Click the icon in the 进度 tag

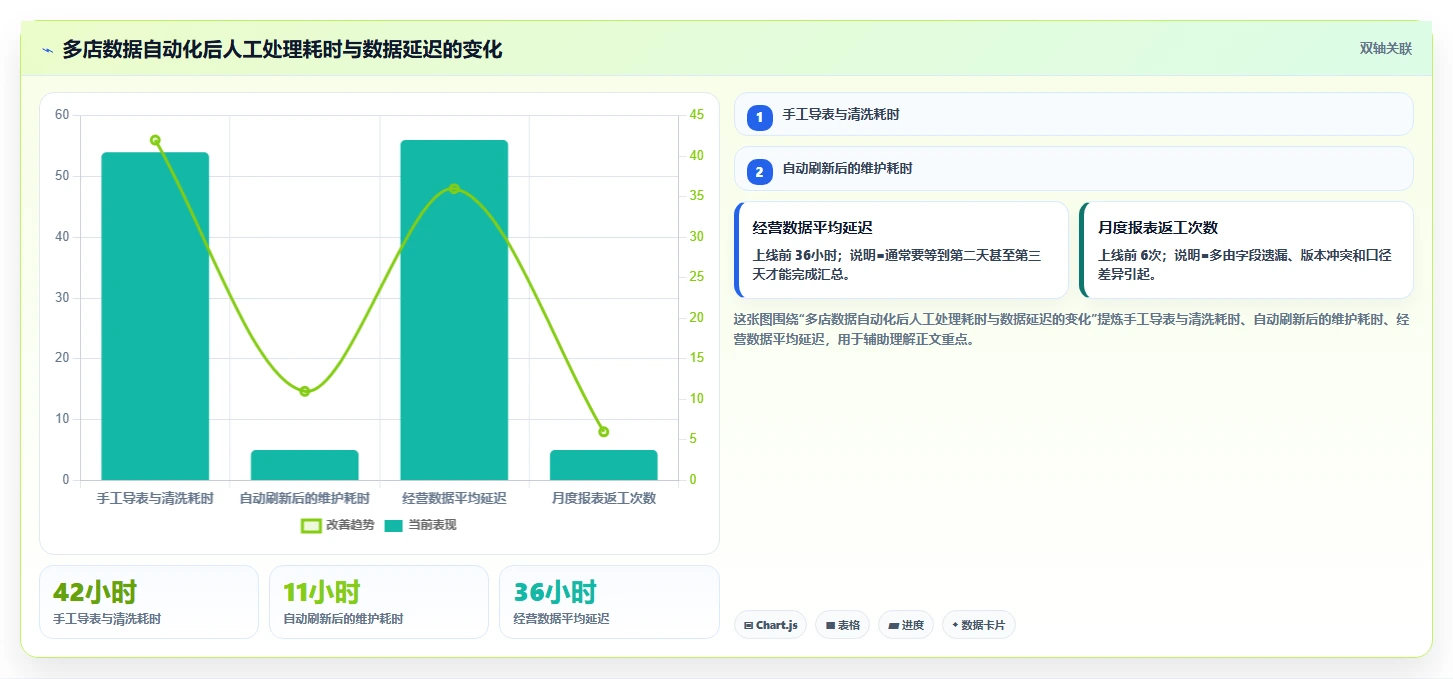pos(893,625)
